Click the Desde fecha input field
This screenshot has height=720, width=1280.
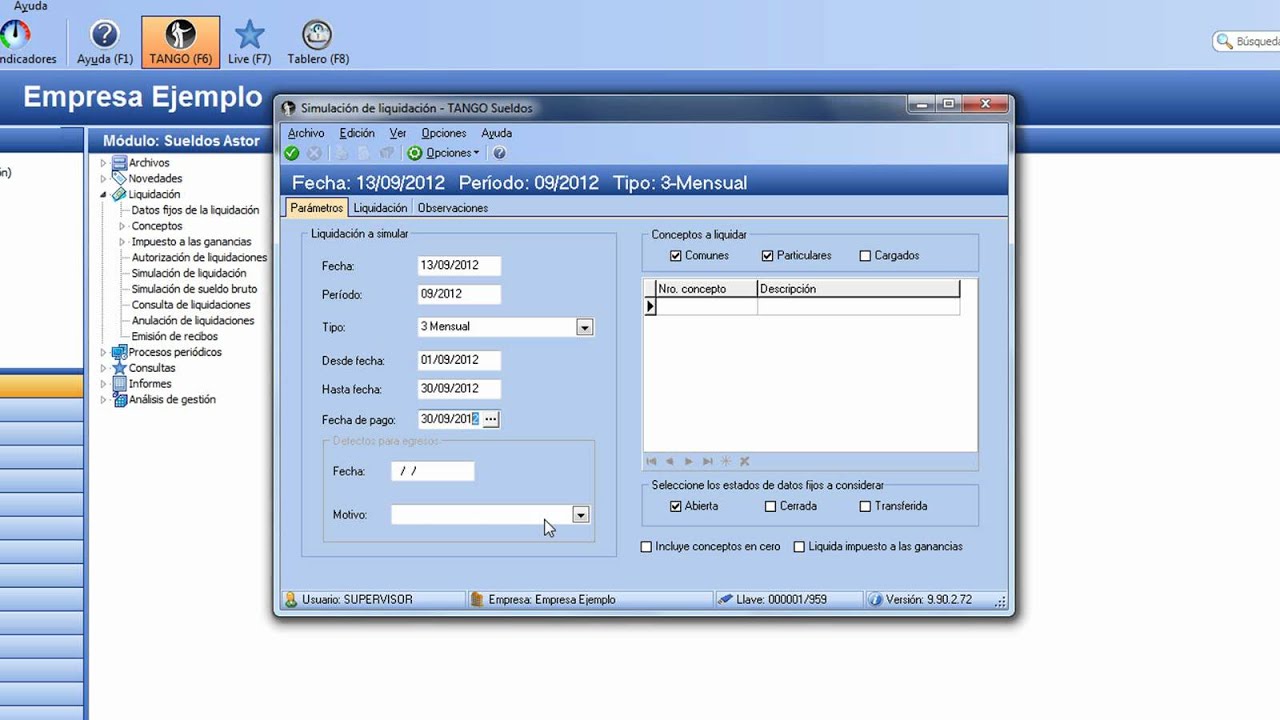[x=459, y=360]
